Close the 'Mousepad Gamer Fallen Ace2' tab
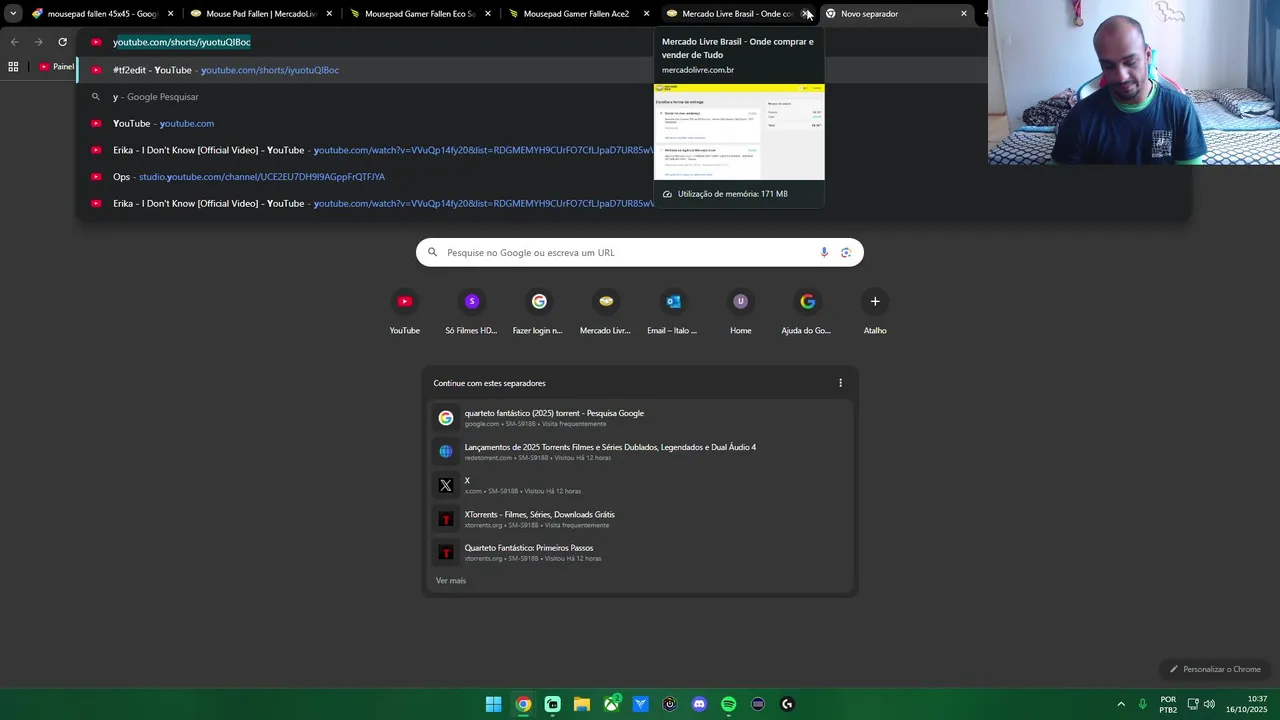1280x720 pixels. pos(647,14)
